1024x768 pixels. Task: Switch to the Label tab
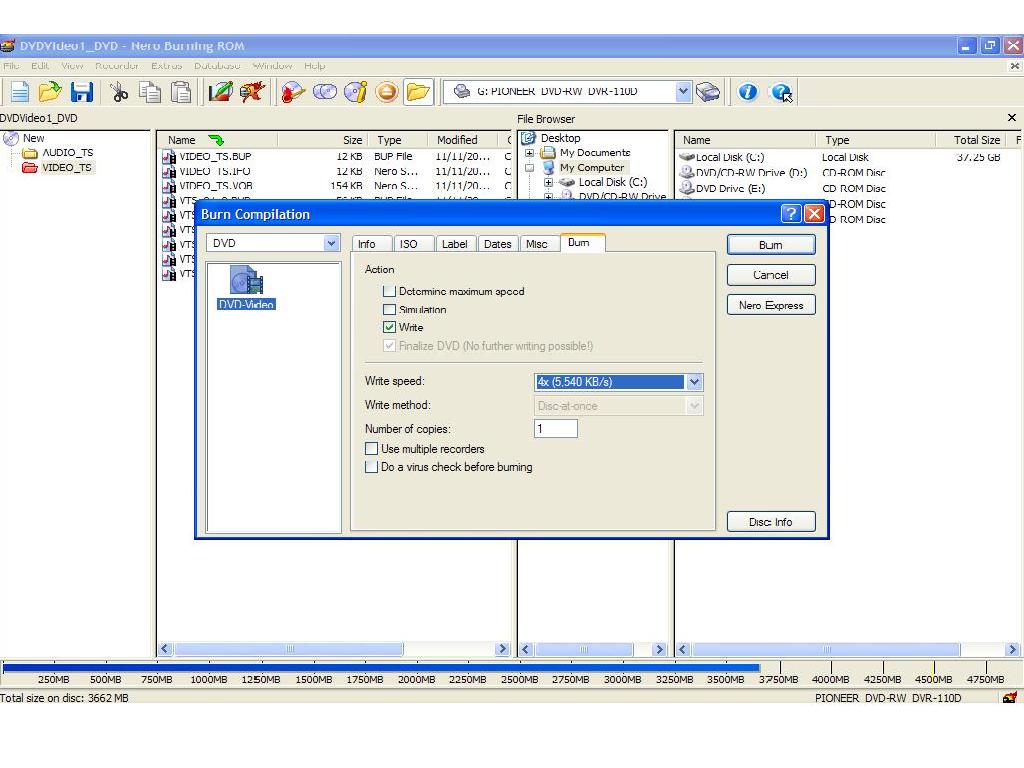pos(455,244)
